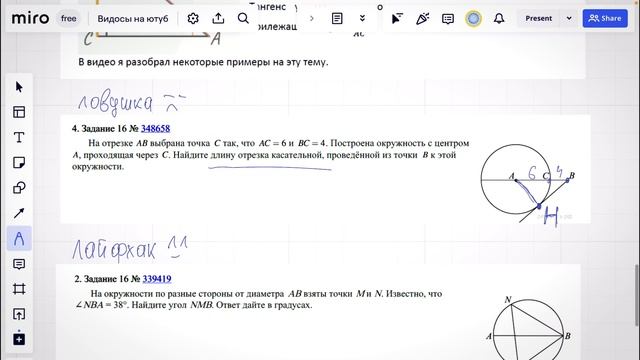Open Present options dropdown arrow

pos(569,18)
